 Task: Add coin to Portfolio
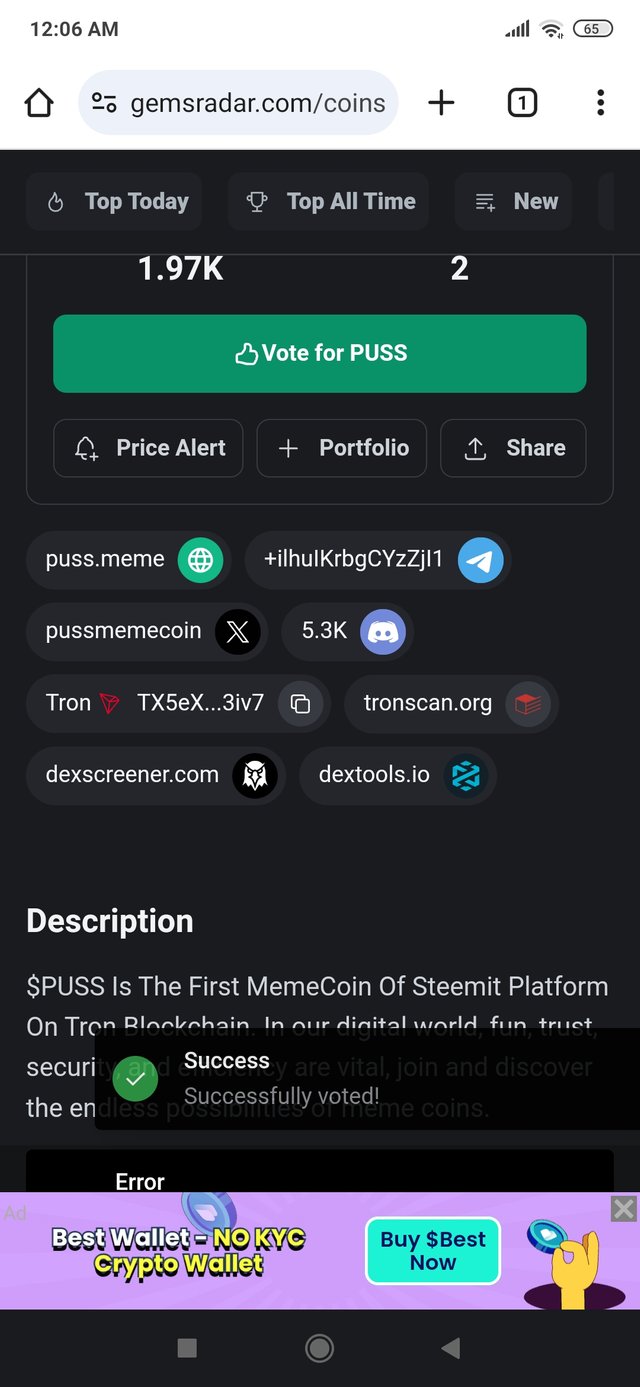click(x=342, y=448)
